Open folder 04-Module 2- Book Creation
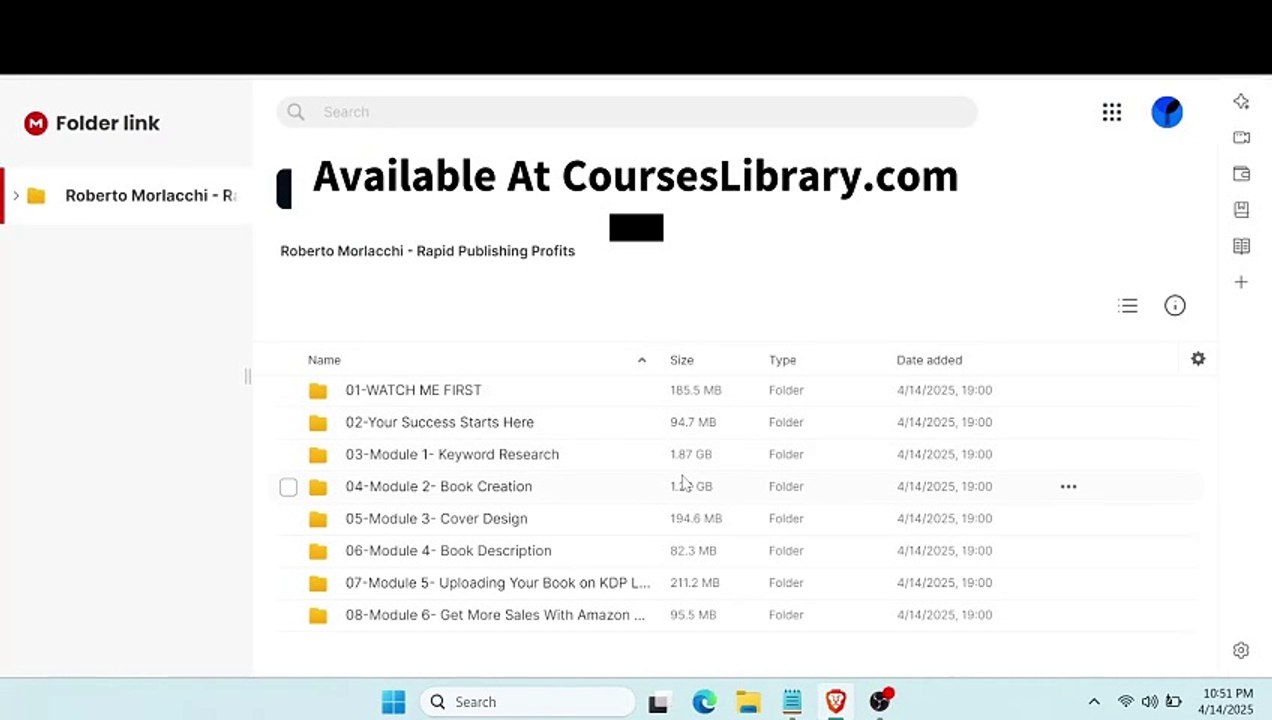The image size is (1272, 720). pos(438,486)
